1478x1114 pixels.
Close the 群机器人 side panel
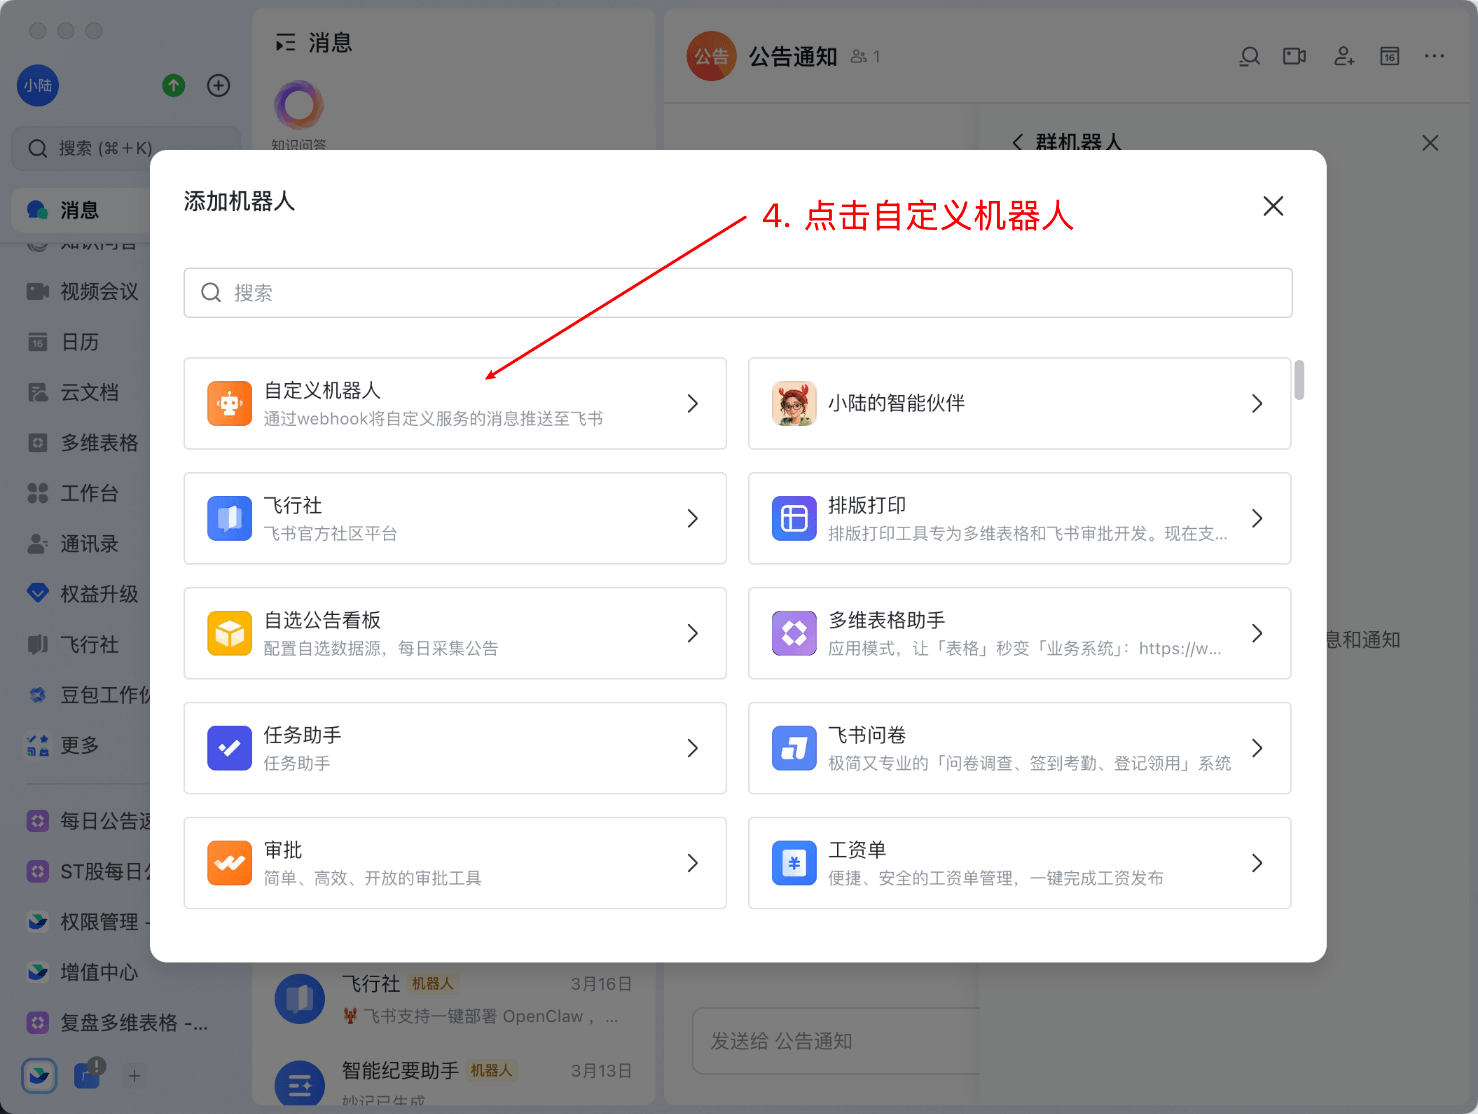click(1431, 143)
